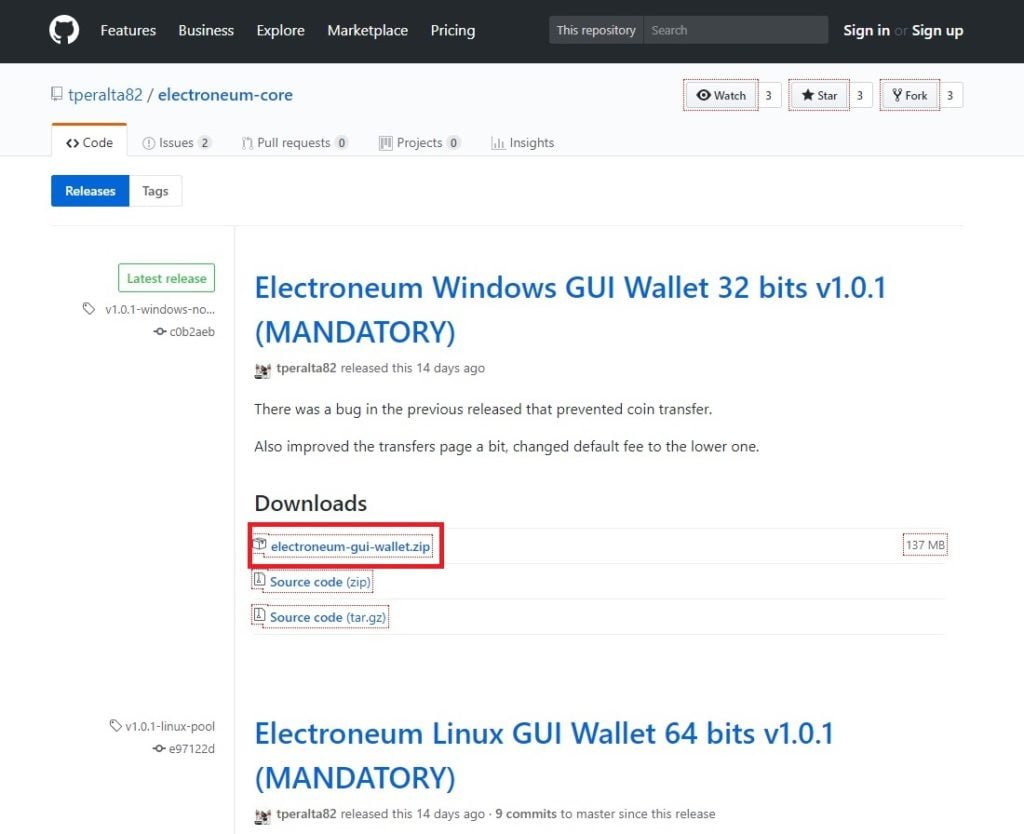Click the tag icon beside v1.0.1-windows-no...

coord(89,308)
